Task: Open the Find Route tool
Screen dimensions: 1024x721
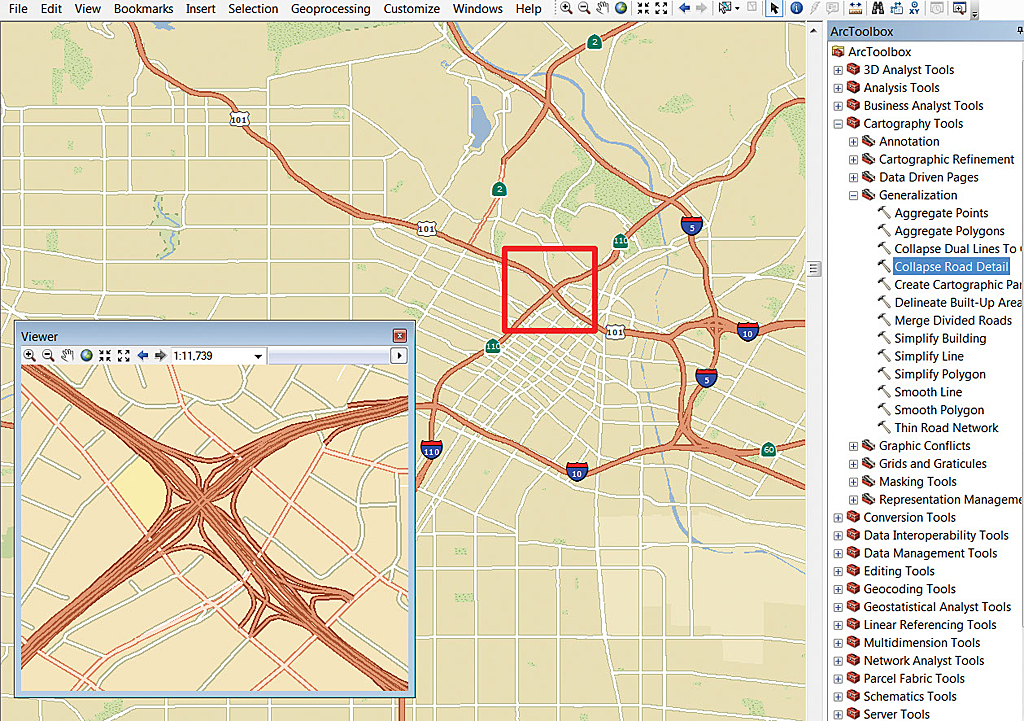Action: 896,8
